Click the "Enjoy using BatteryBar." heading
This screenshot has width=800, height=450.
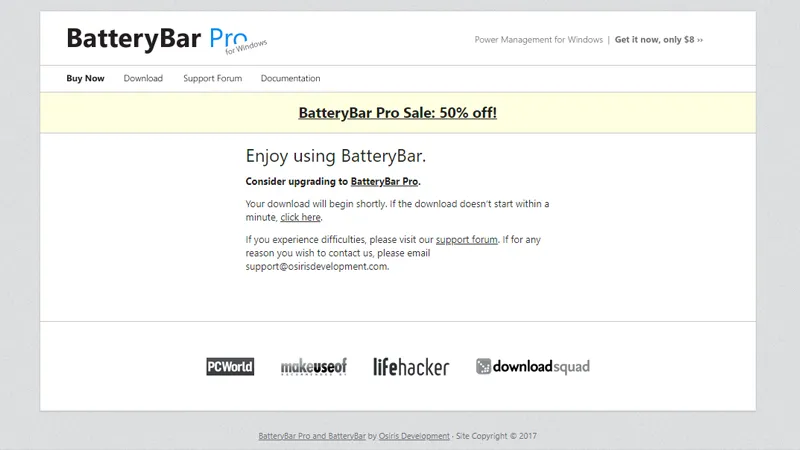coord(336,156)
